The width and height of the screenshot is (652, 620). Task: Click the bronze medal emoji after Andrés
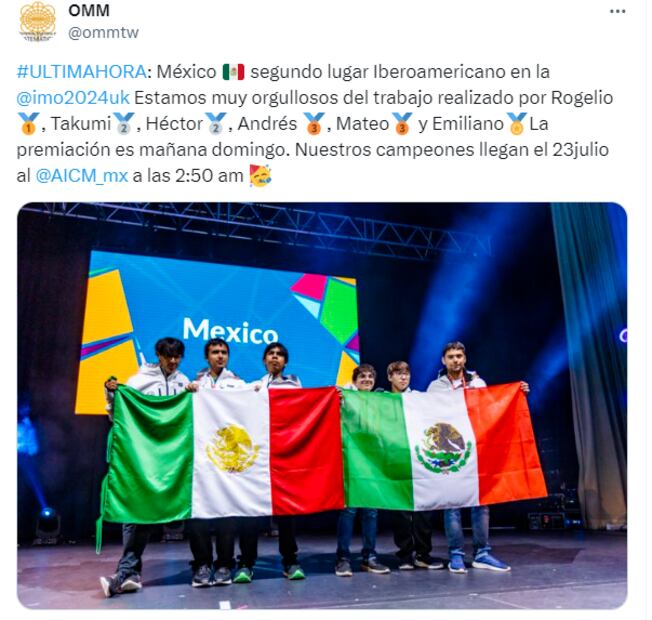[x=314, y=124]
